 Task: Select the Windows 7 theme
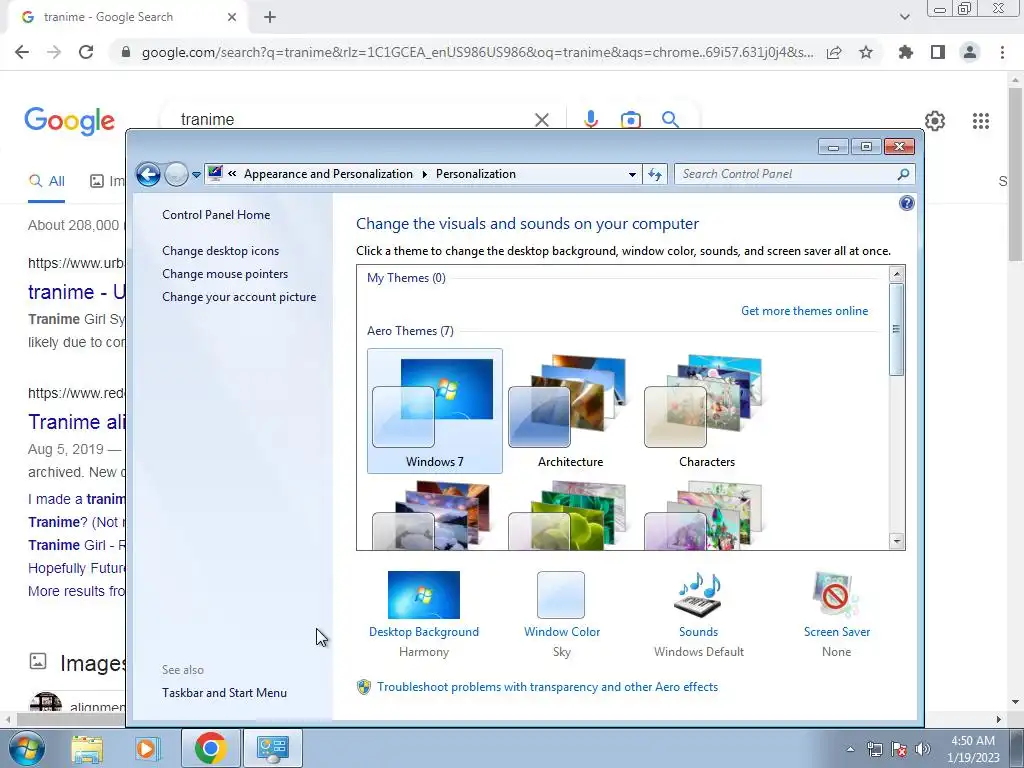tap(434, 411)
